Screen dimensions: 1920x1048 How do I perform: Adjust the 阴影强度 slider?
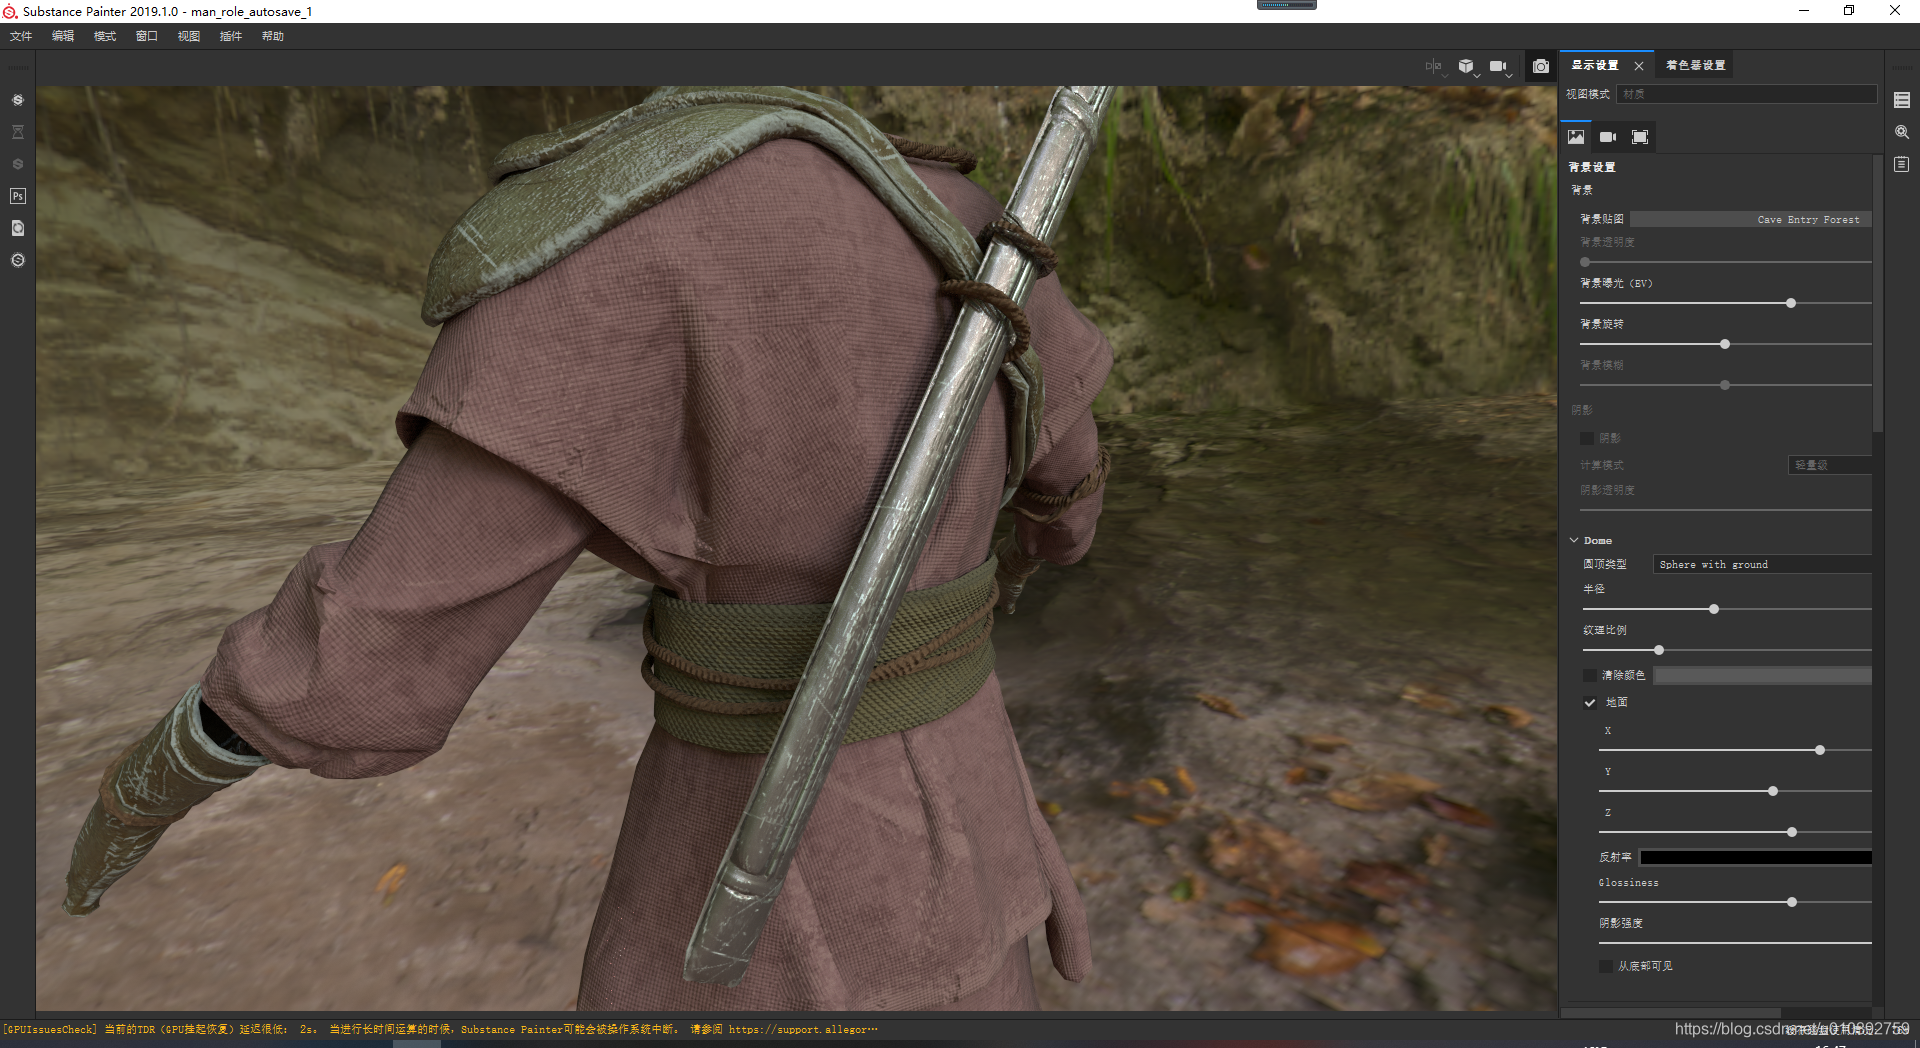click(x=1735, y=942)
